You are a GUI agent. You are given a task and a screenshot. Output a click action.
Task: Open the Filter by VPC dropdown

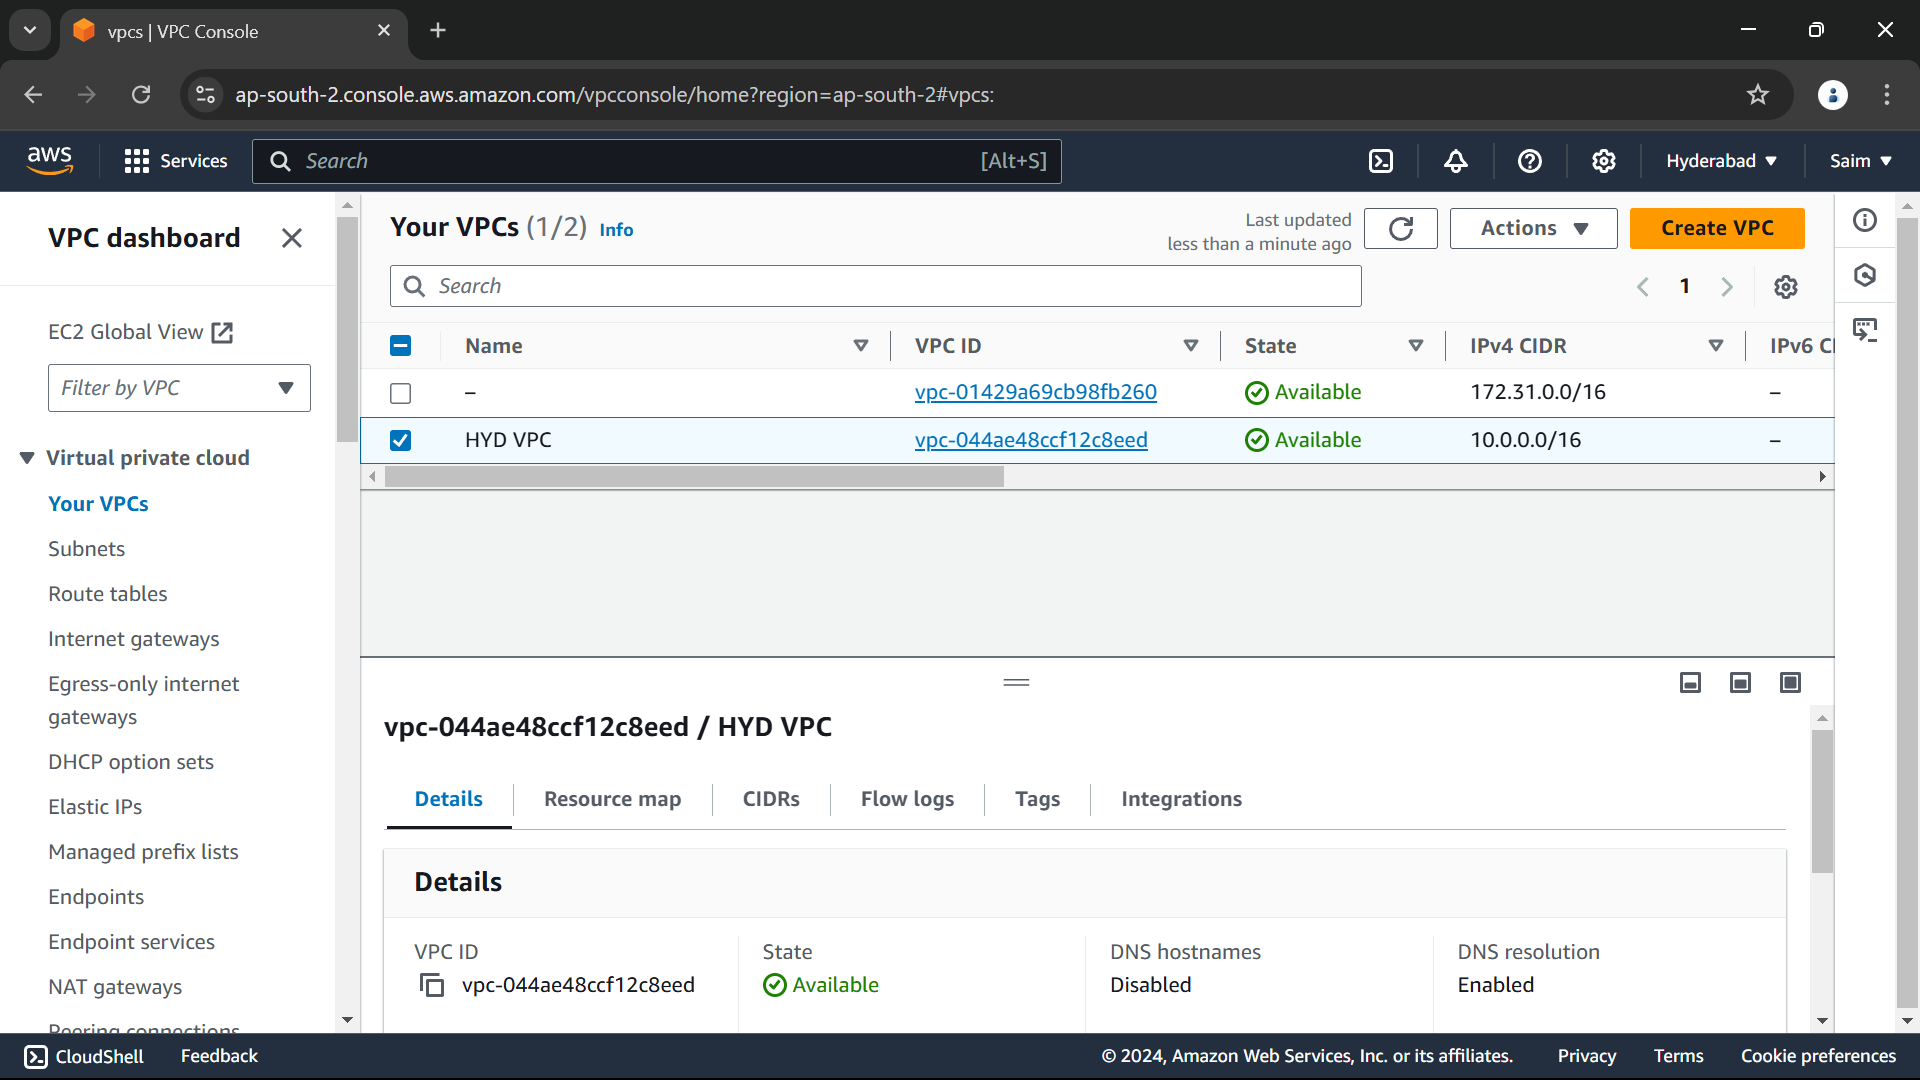pos(179,388)
